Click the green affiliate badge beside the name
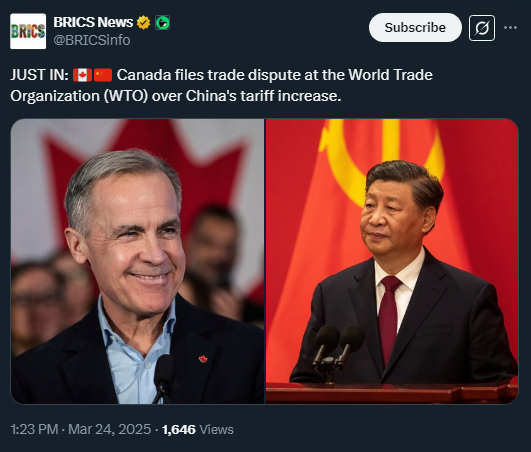Viewport: 531px width, 452px height. (x=163, y=23)
